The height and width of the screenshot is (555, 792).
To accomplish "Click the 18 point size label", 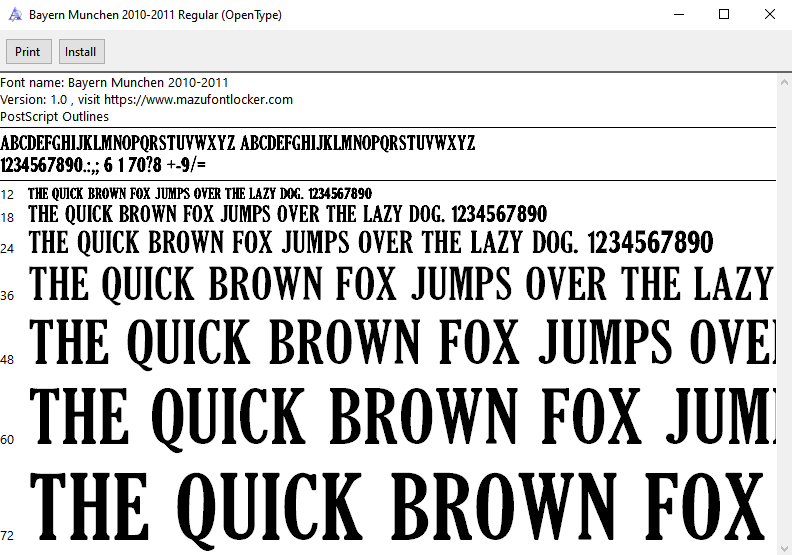I will [8, 218].
